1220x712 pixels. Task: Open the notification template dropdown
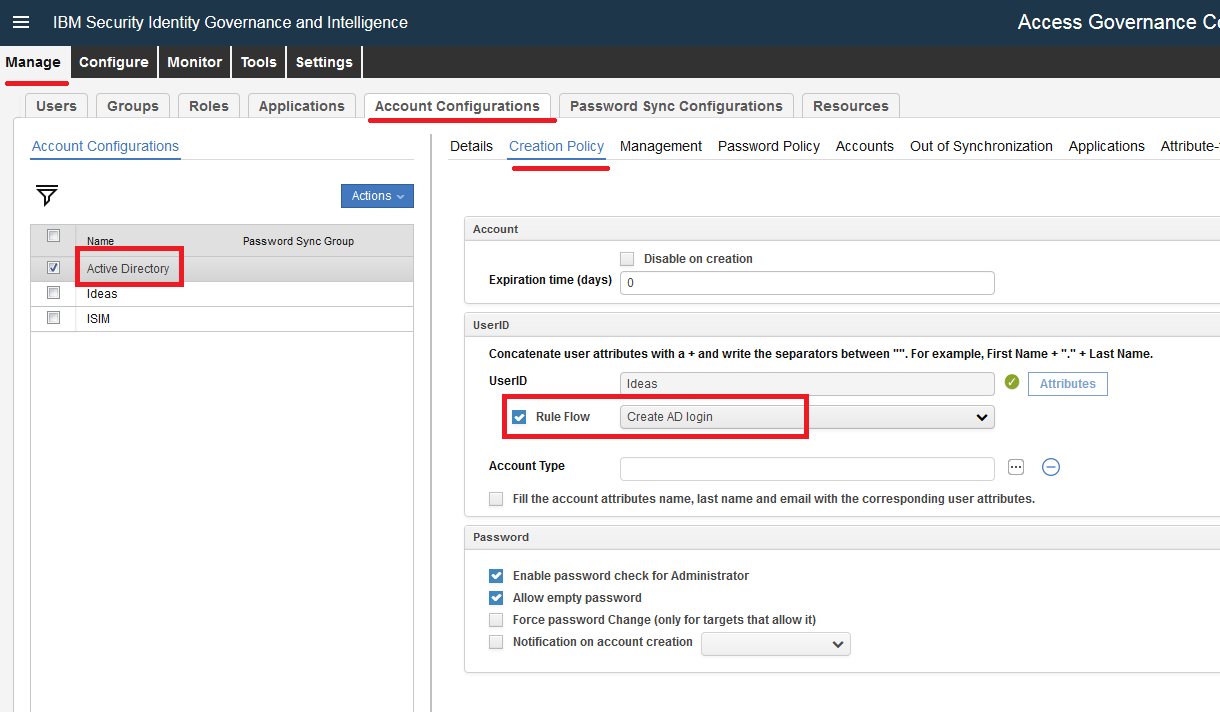[x=776, y=644]
